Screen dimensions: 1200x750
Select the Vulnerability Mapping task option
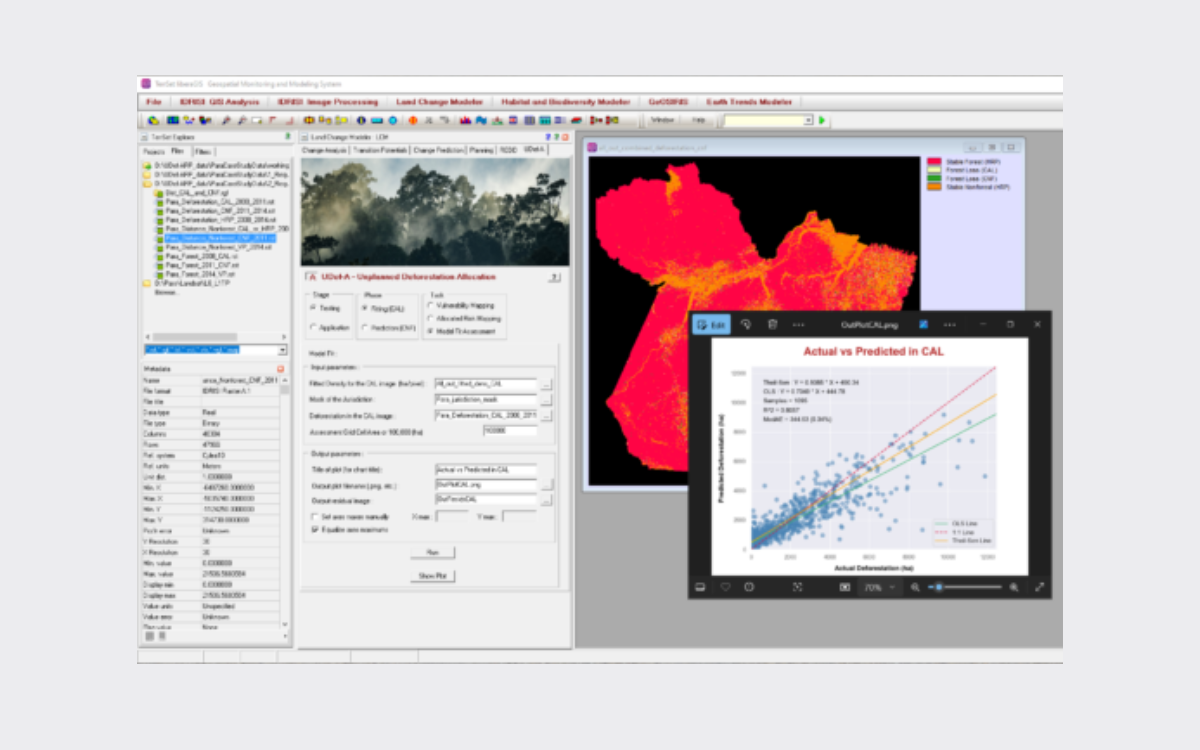coord(430,306)
